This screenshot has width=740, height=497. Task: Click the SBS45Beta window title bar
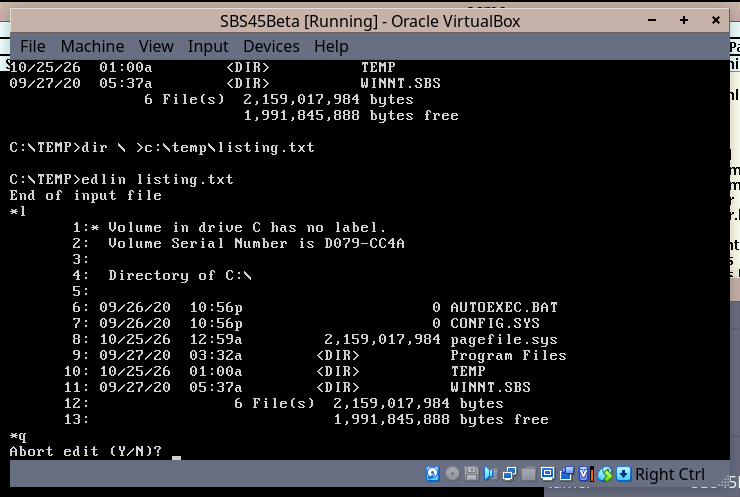370,21
